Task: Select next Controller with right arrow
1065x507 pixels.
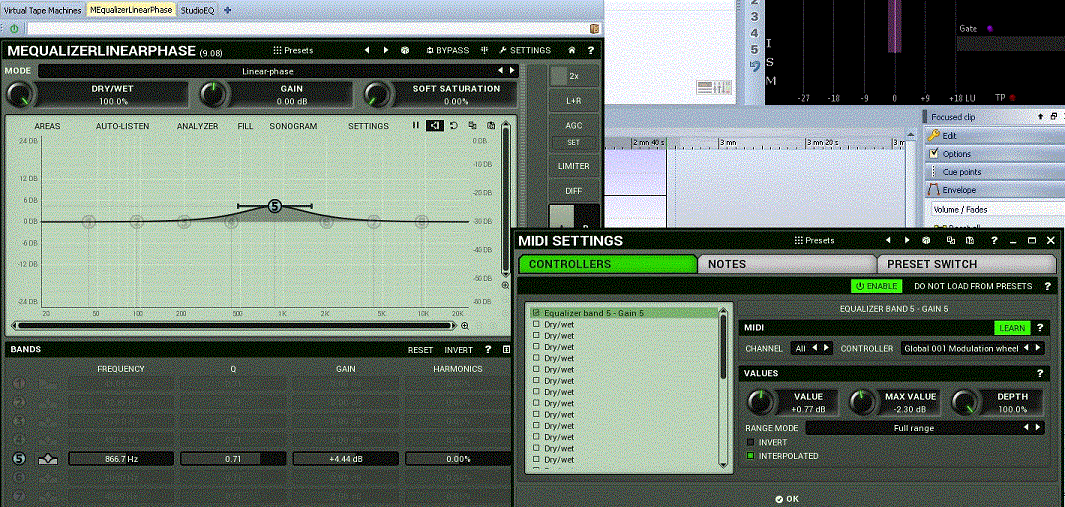Action: (1039, 348)
